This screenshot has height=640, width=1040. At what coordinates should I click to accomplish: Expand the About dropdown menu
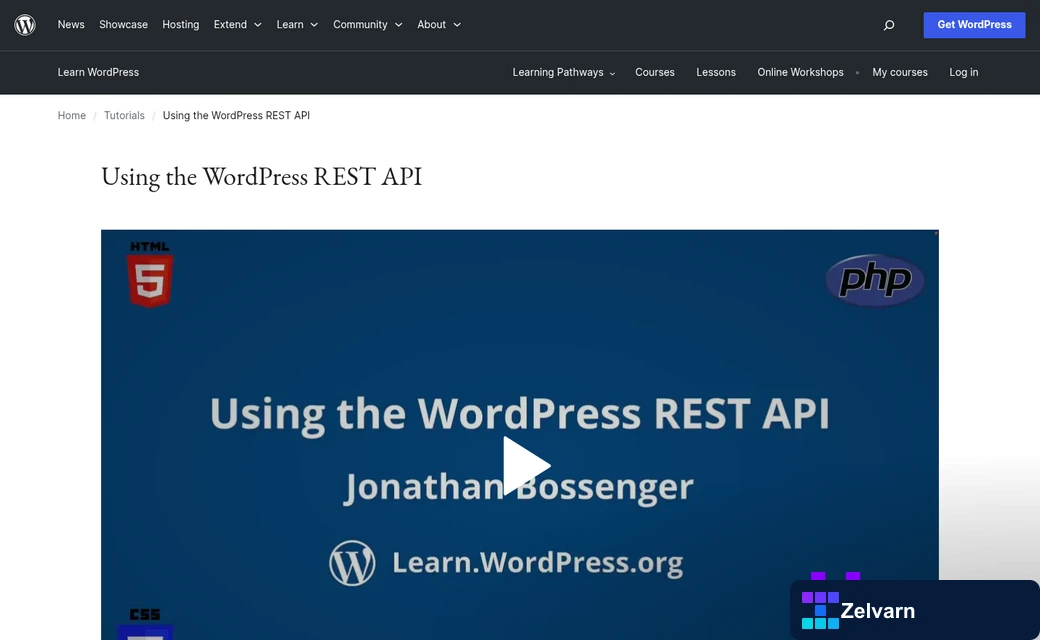[x=438, y=25]
